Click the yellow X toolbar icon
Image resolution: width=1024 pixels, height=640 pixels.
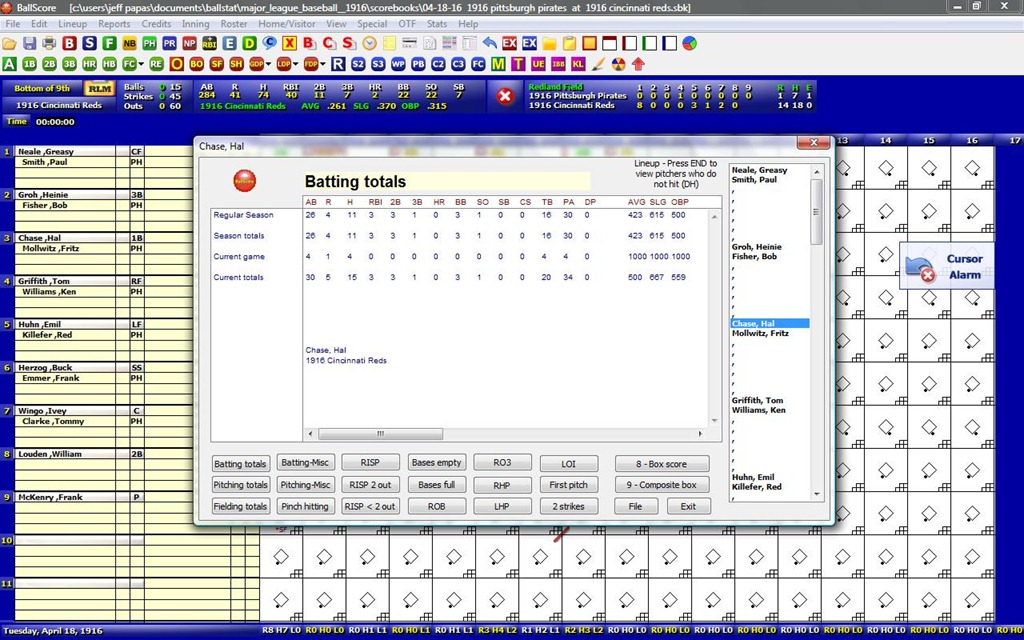coord(289,44)
